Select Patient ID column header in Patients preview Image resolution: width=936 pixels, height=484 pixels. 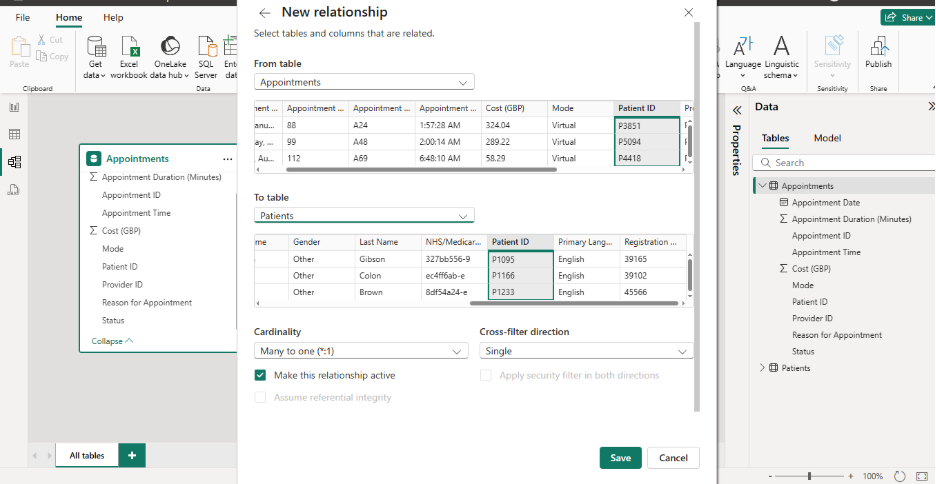pos(521,242)
